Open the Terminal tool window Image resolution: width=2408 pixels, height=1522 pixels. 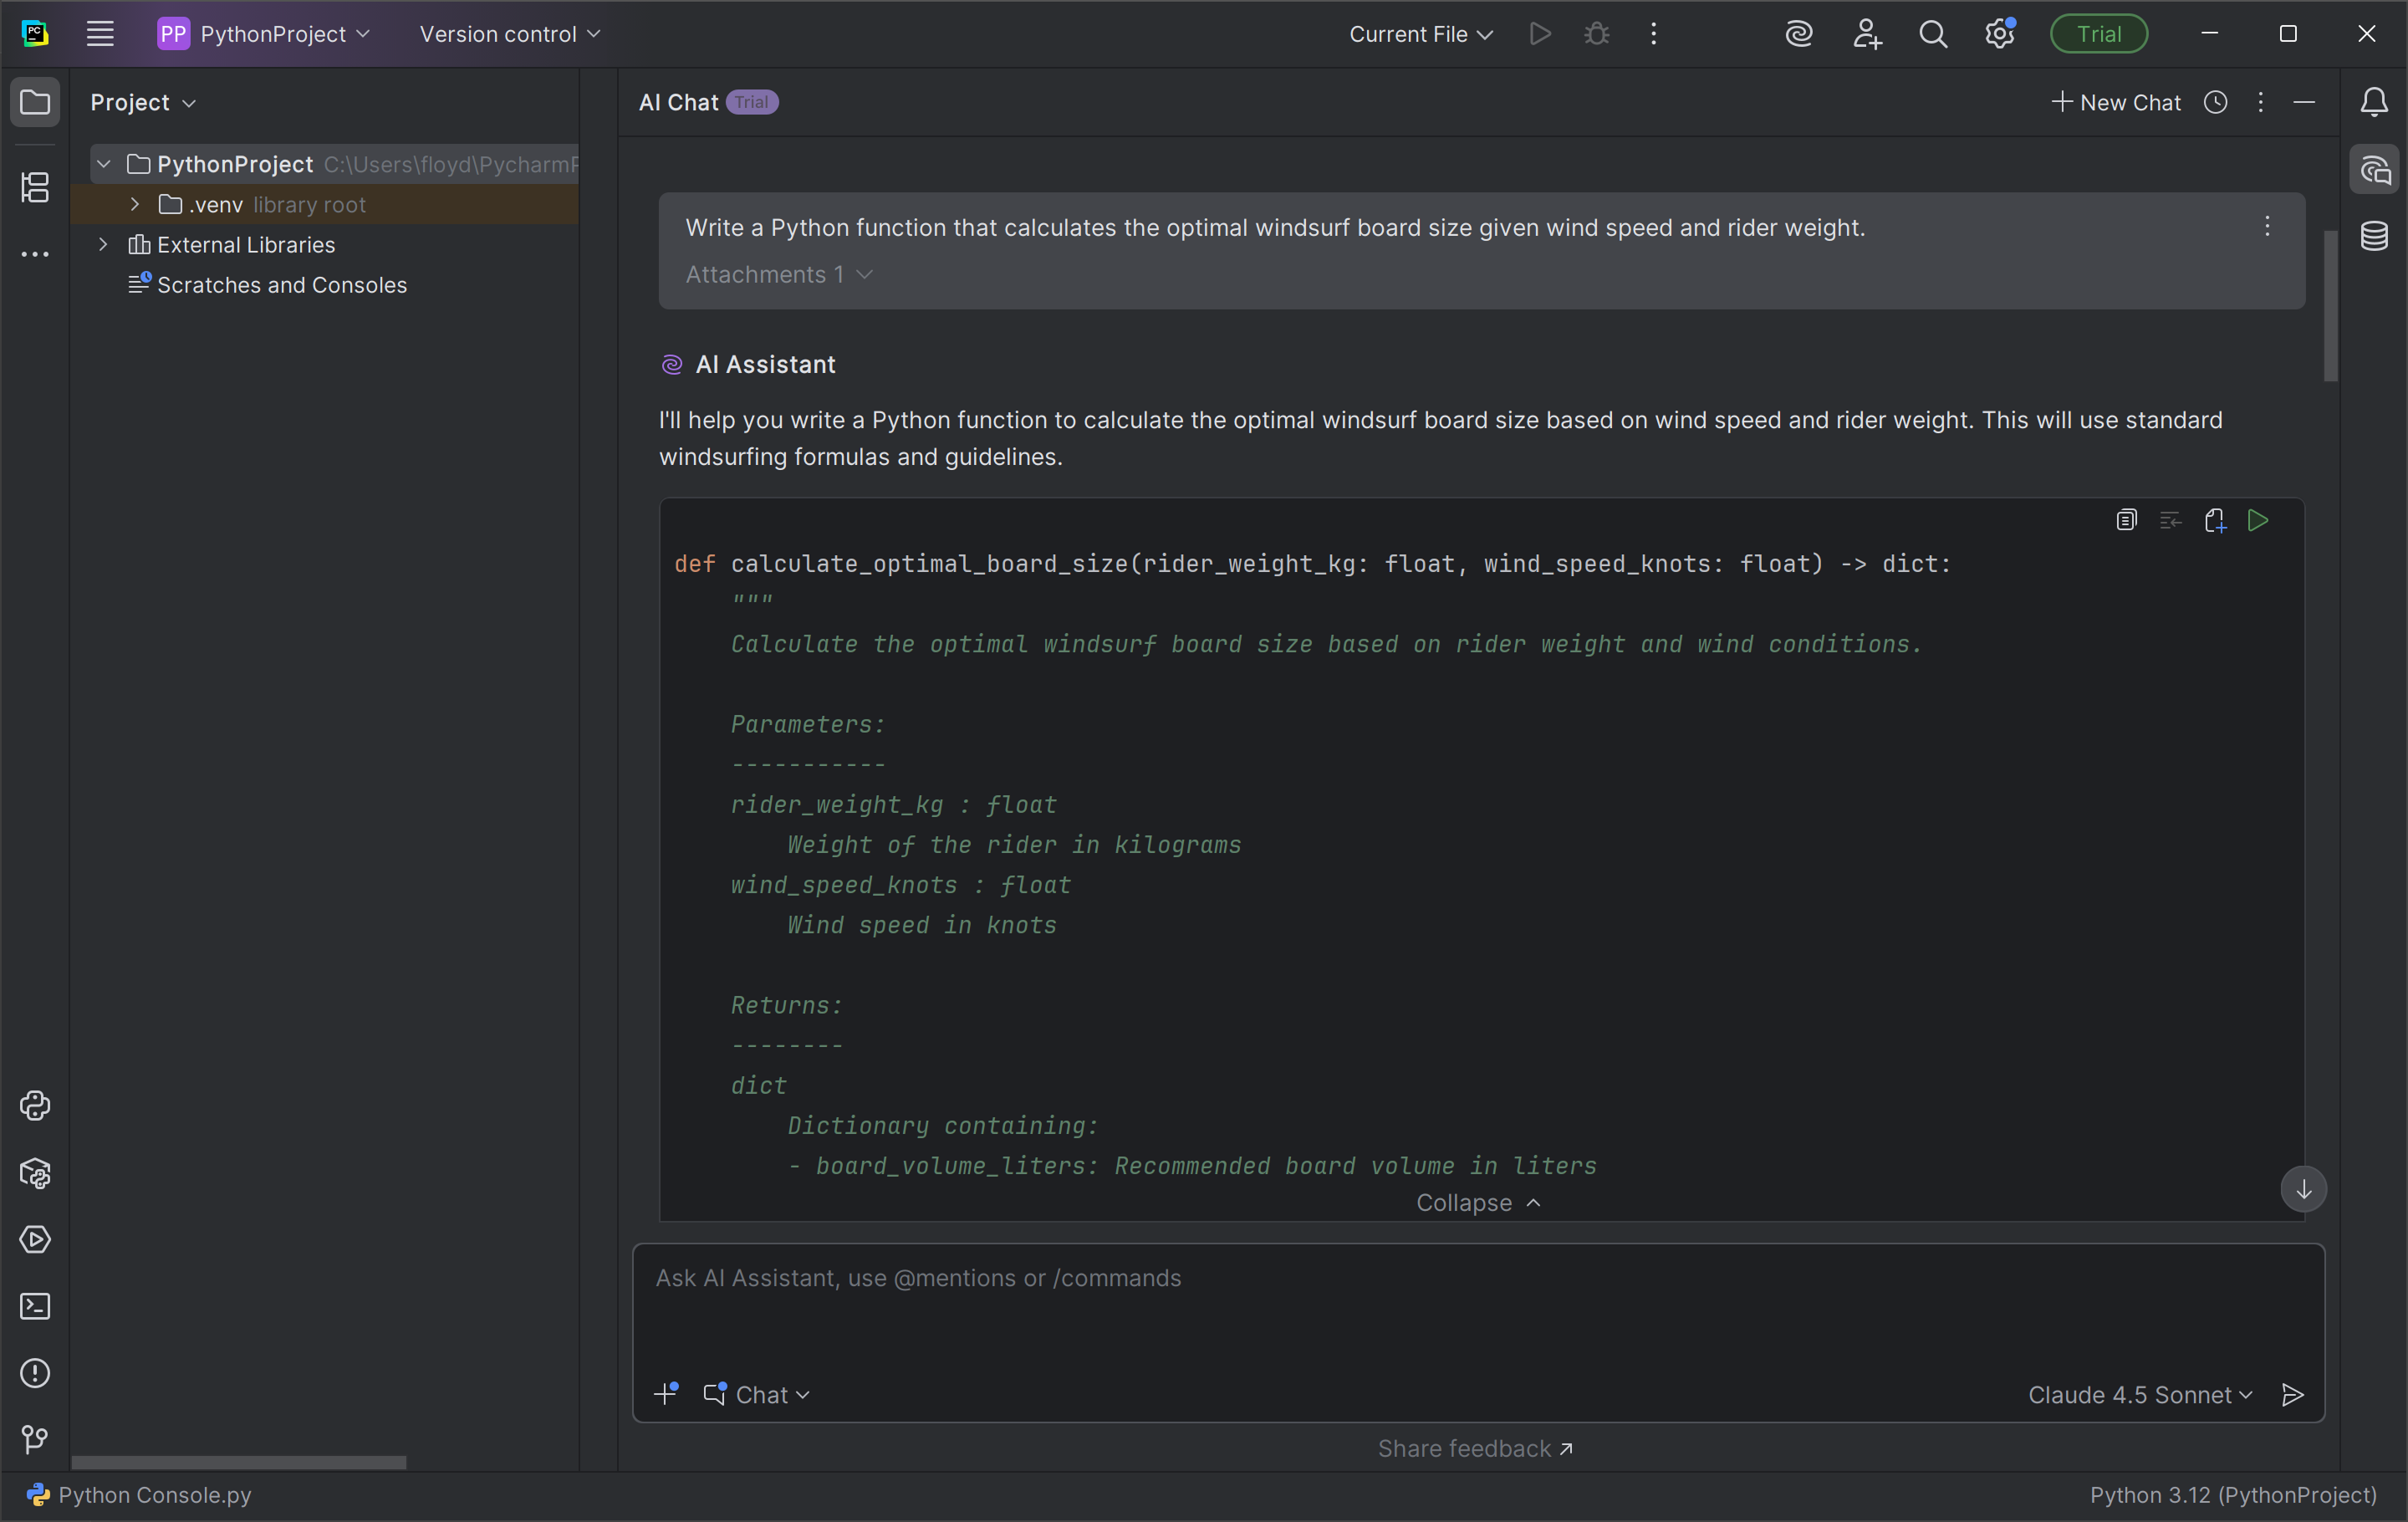click(x=35, y=1306)
